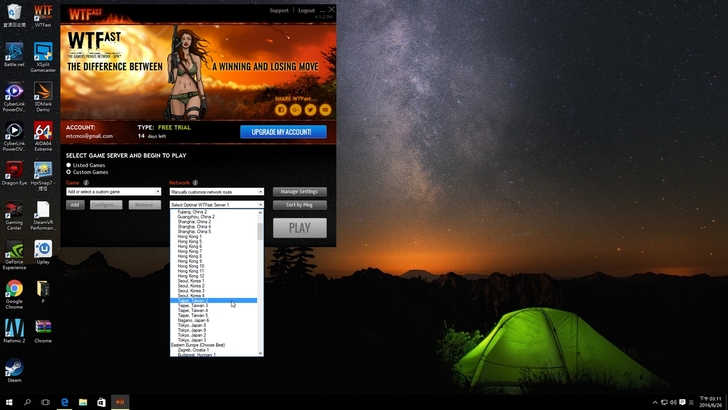
Task: Open Google Chrome desktop shortcut
Action: (x=14, y=294)
